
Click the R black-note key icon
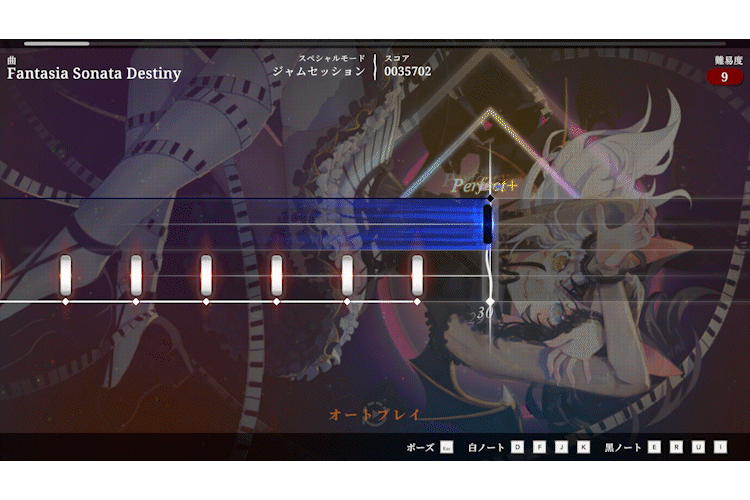pyautogui.click(x=676, y=447)
